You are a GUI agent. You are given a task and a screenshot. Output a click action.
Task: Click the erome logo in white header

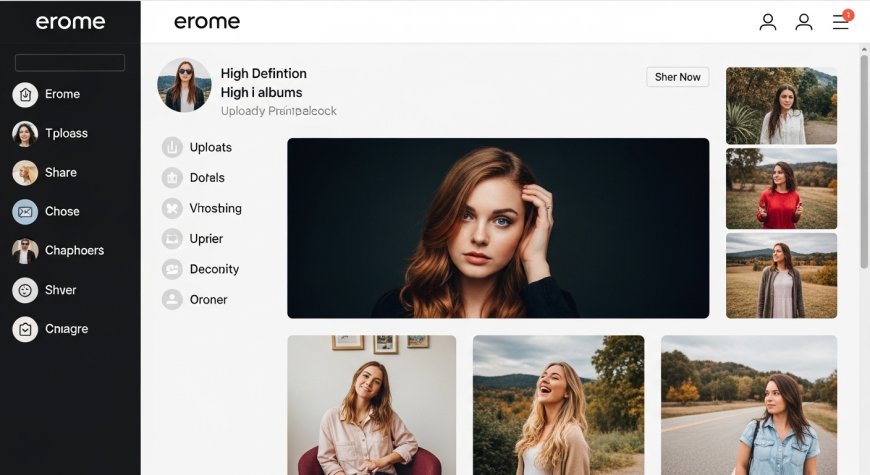207,22
